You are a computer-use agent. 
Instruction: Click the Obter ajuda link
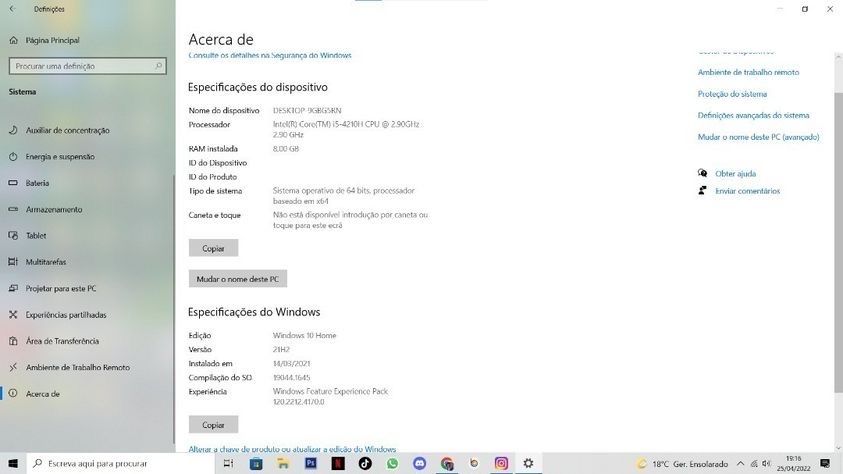pyautogui.click(x=735, y=174)
